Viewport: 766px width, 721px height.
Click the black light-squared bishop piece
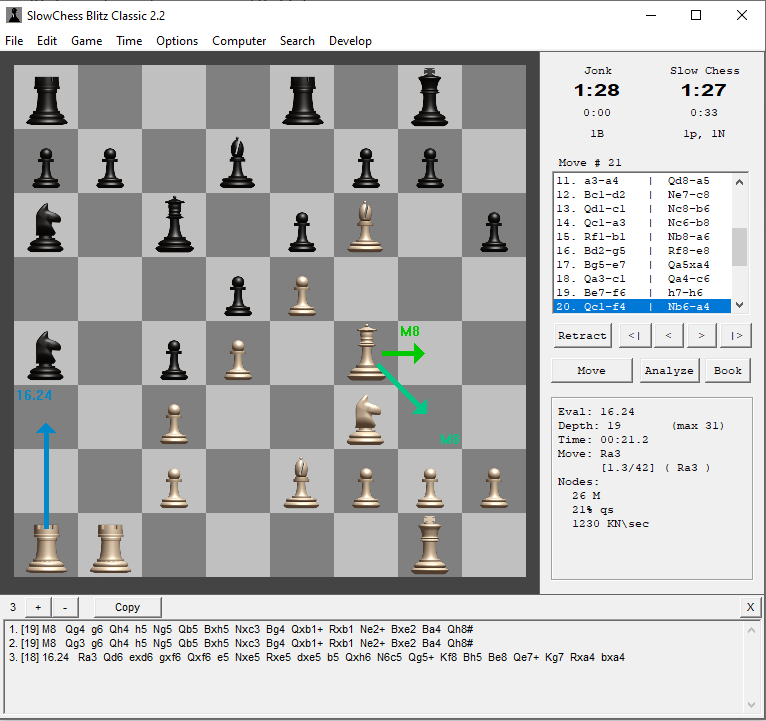tap(238, 161)
